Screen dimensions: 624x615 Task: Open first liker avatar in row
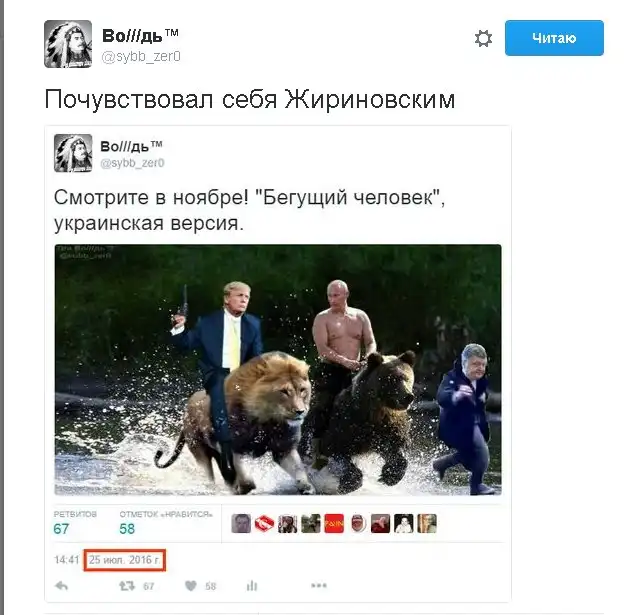[x=241, y=523]
